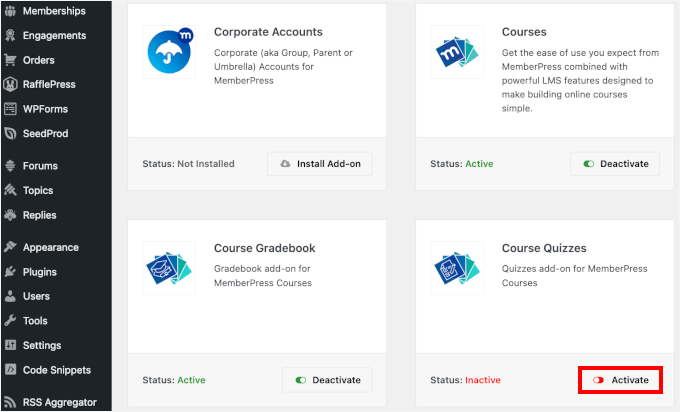Activate the Course Quizzes add-on

[x=620, y=380]
